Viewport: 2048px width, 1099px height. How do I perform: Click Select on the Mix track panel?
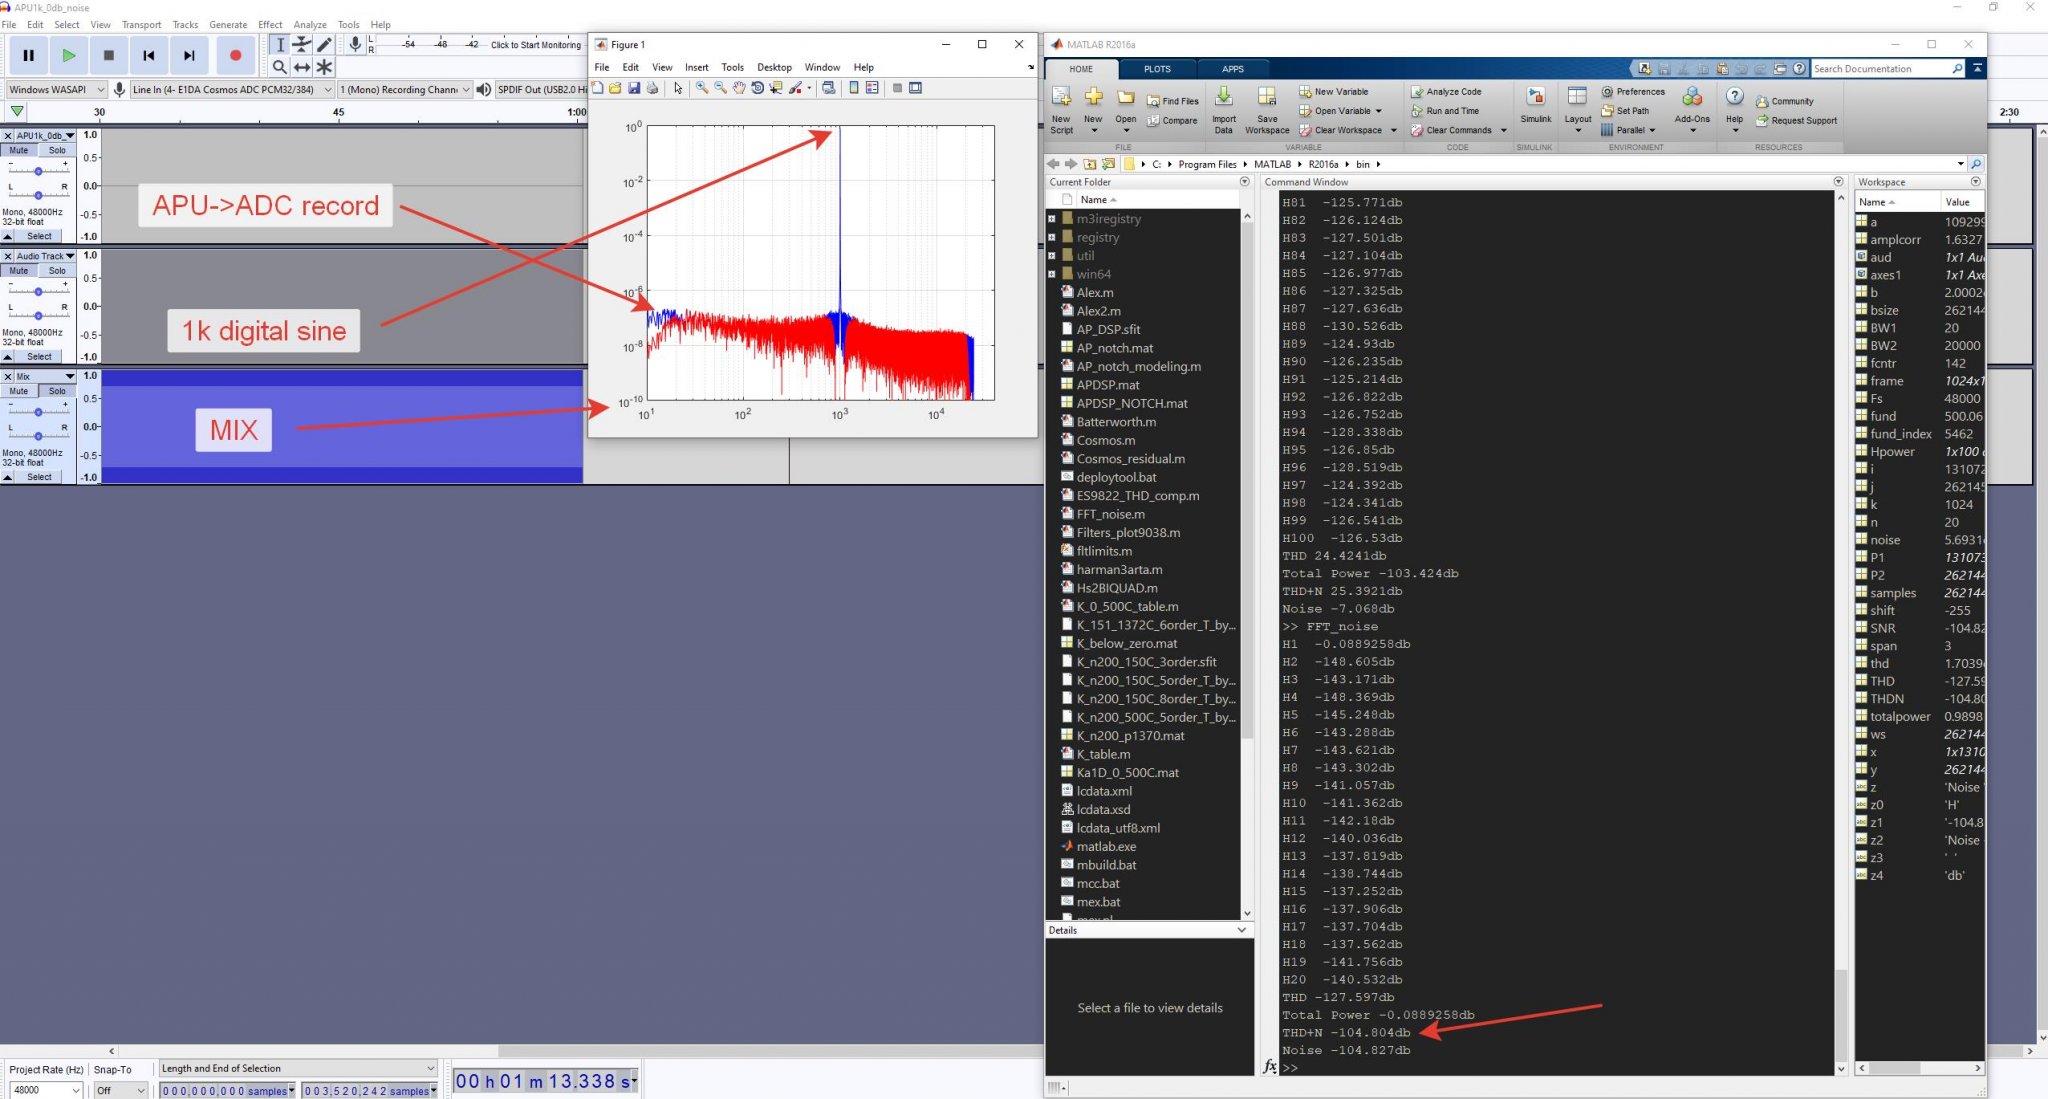40,477
